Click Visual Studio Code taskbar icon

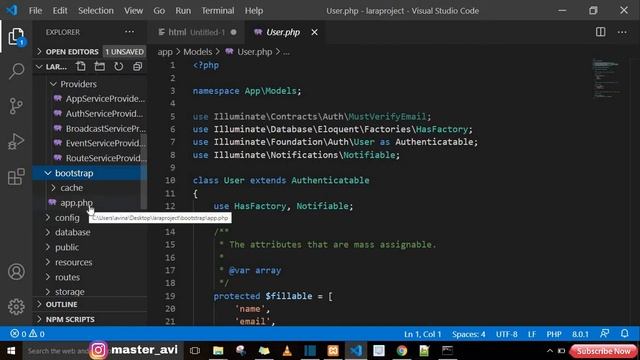[356, 351]
